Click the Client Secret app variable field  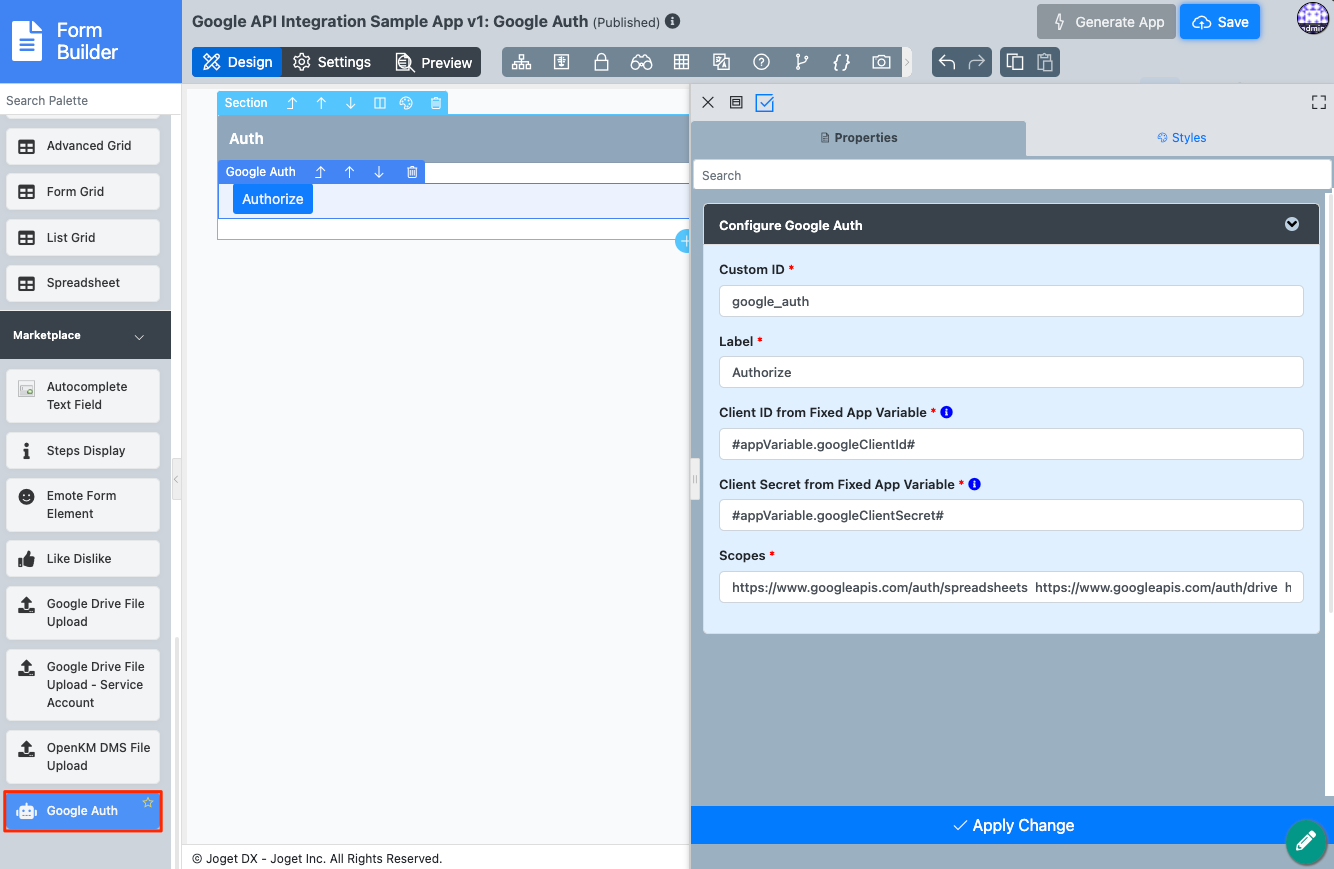tap(1011, 515)
